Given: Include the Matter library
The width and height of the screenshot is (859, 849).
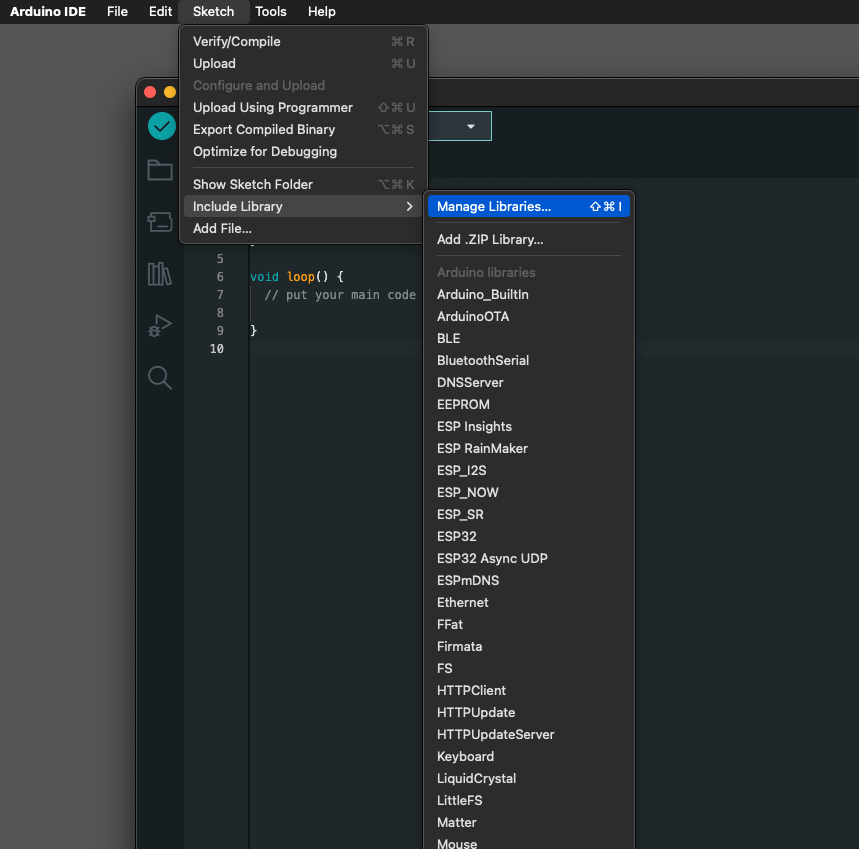Looking at the screenshot, I should [x=529, y=822].
